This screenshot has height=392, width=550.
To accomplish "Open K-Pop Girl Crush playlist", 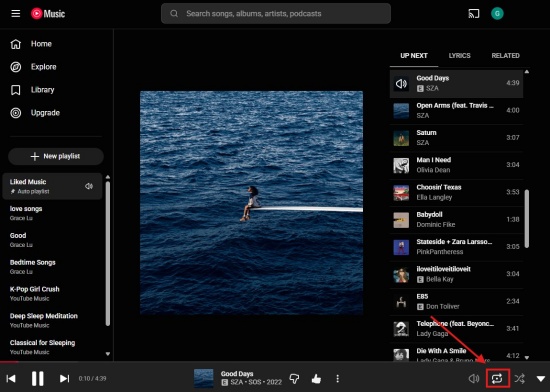I will pos(52,293).
